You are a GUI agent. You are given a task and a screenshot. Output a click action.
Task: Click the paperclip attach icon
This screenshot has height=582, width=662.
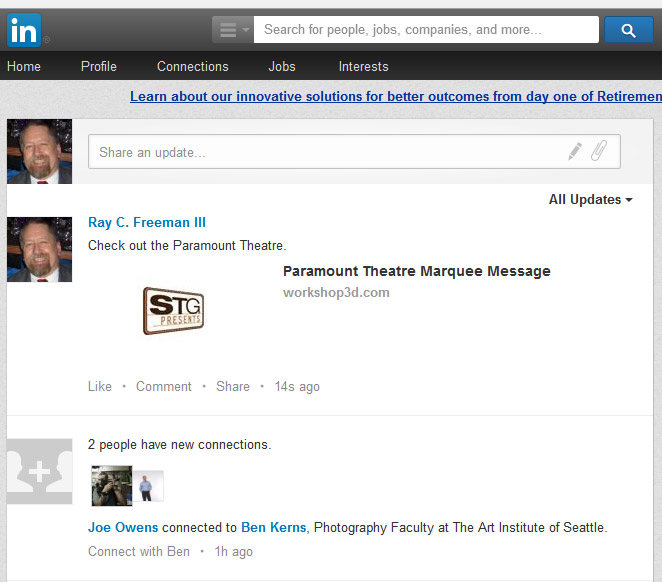[598, 151]
